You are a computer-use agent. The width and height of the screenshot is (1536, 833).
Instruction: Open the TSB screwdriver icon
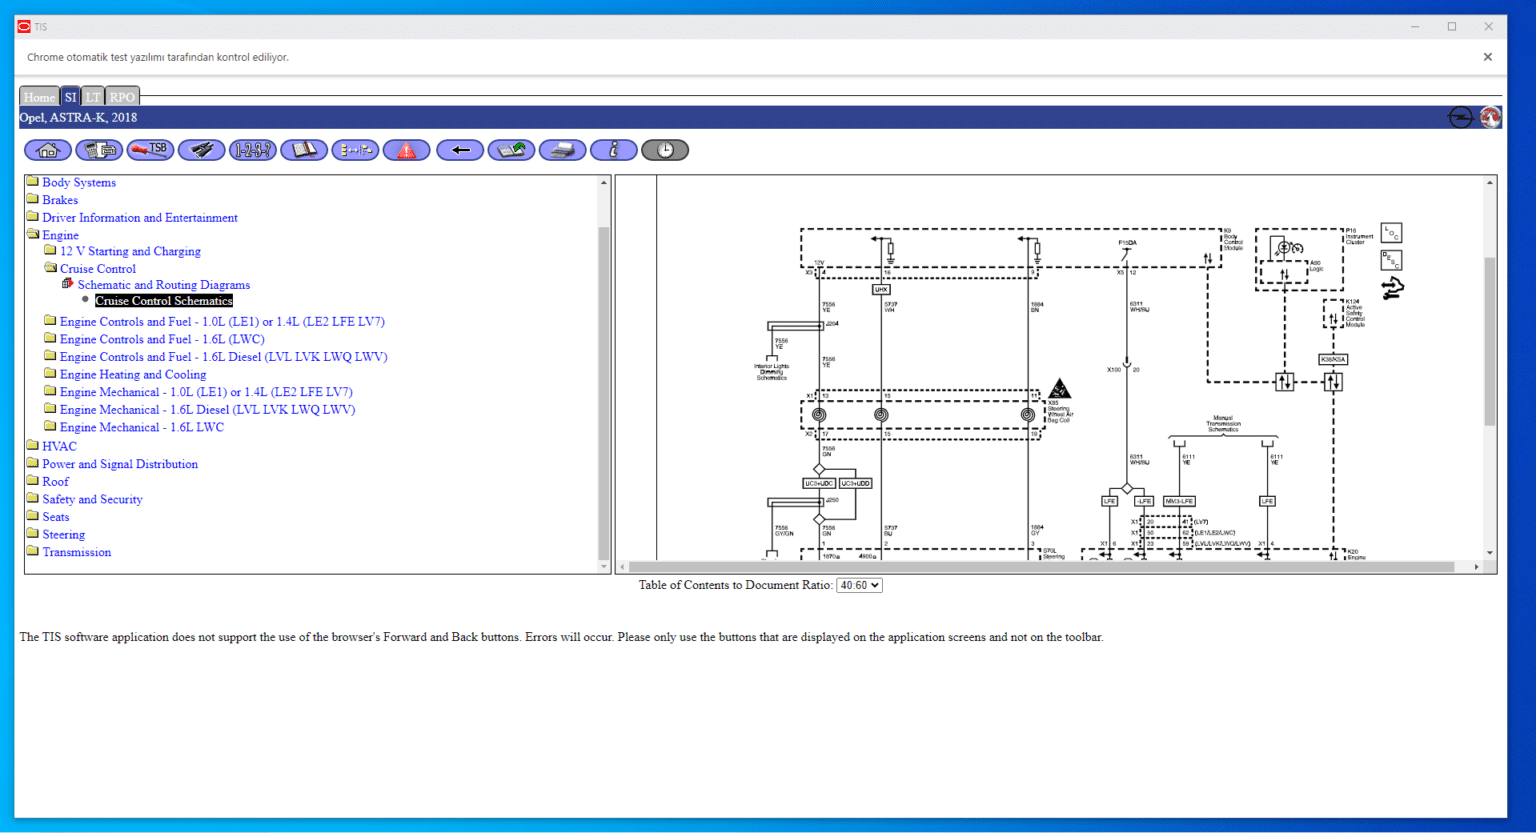[150, 149]
